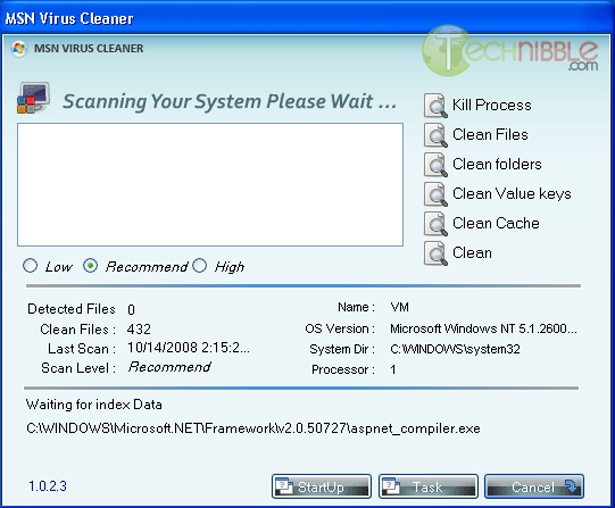Click the plain Clean label
615x508 pixels.
coord(472,253)
